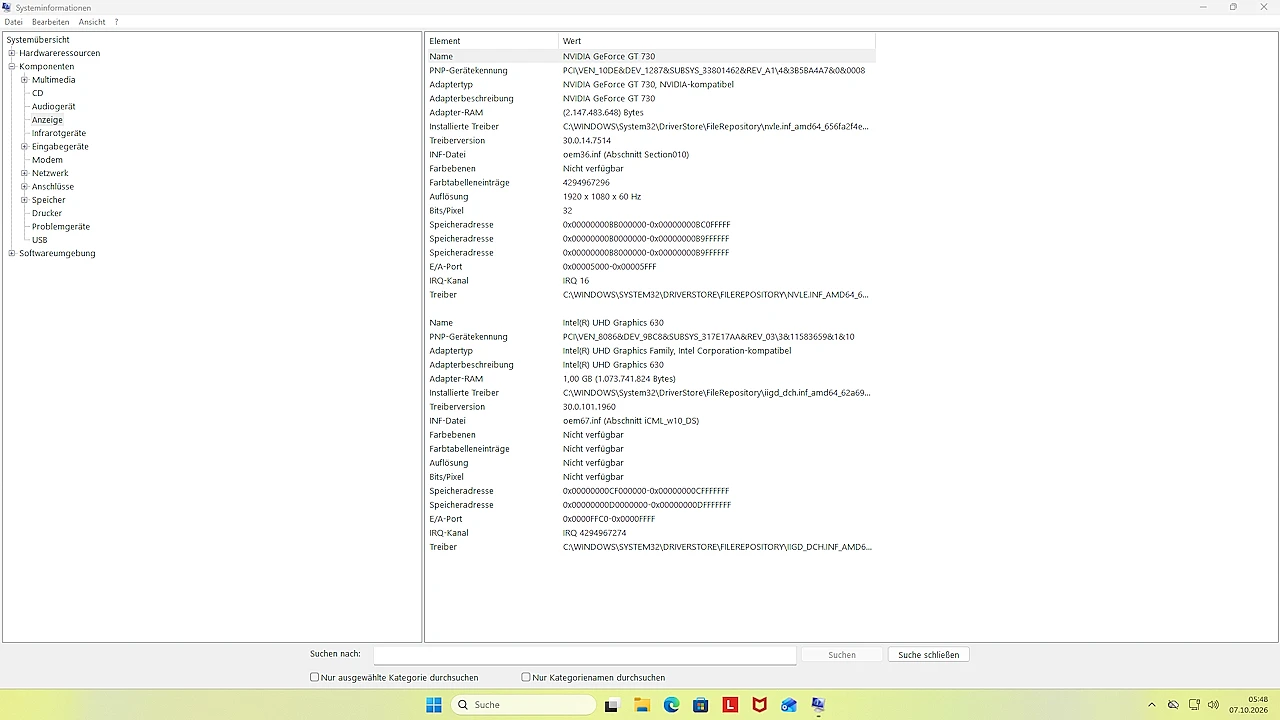Sort by the Wert column header
This screenshot has height=720, width=1280.
(x=717, y=41)
